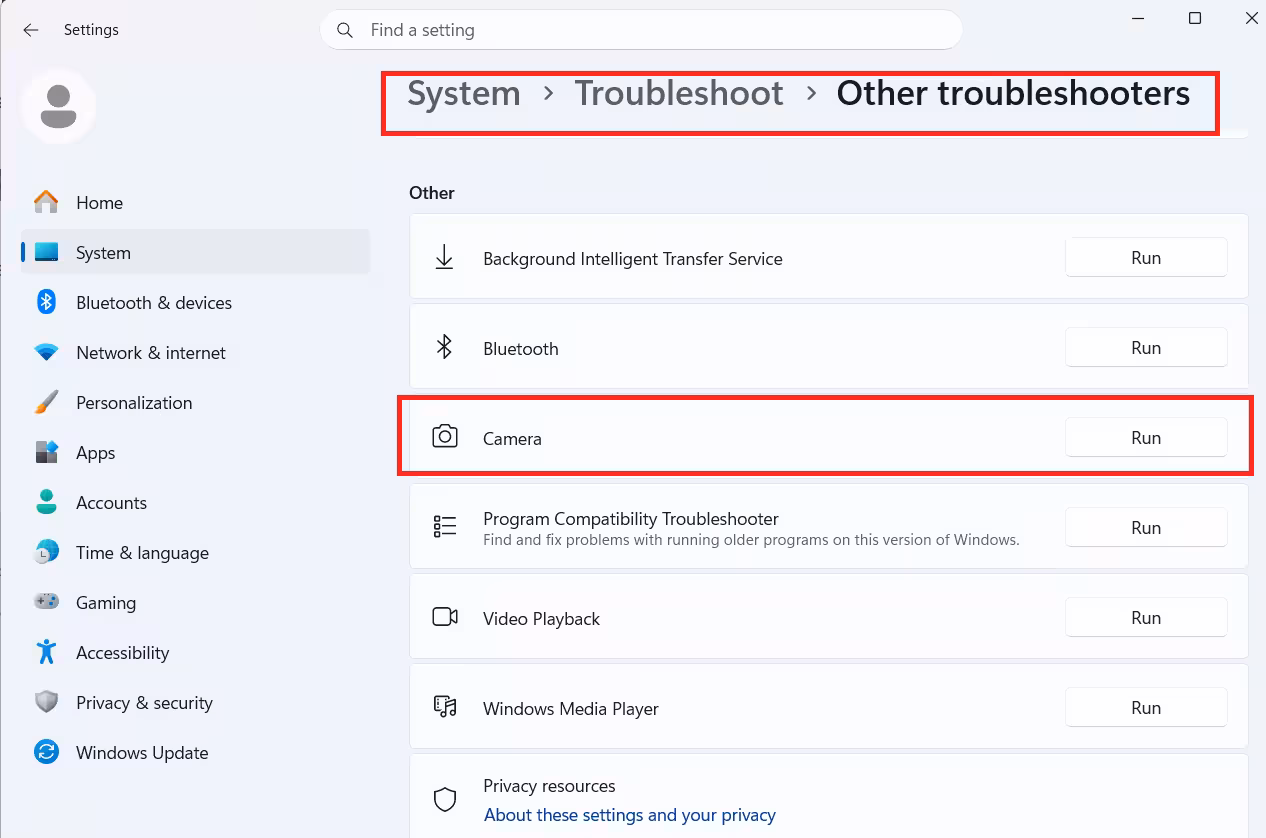Click the search magnifier icon
1266x838 pixels.
pos(345,30)
